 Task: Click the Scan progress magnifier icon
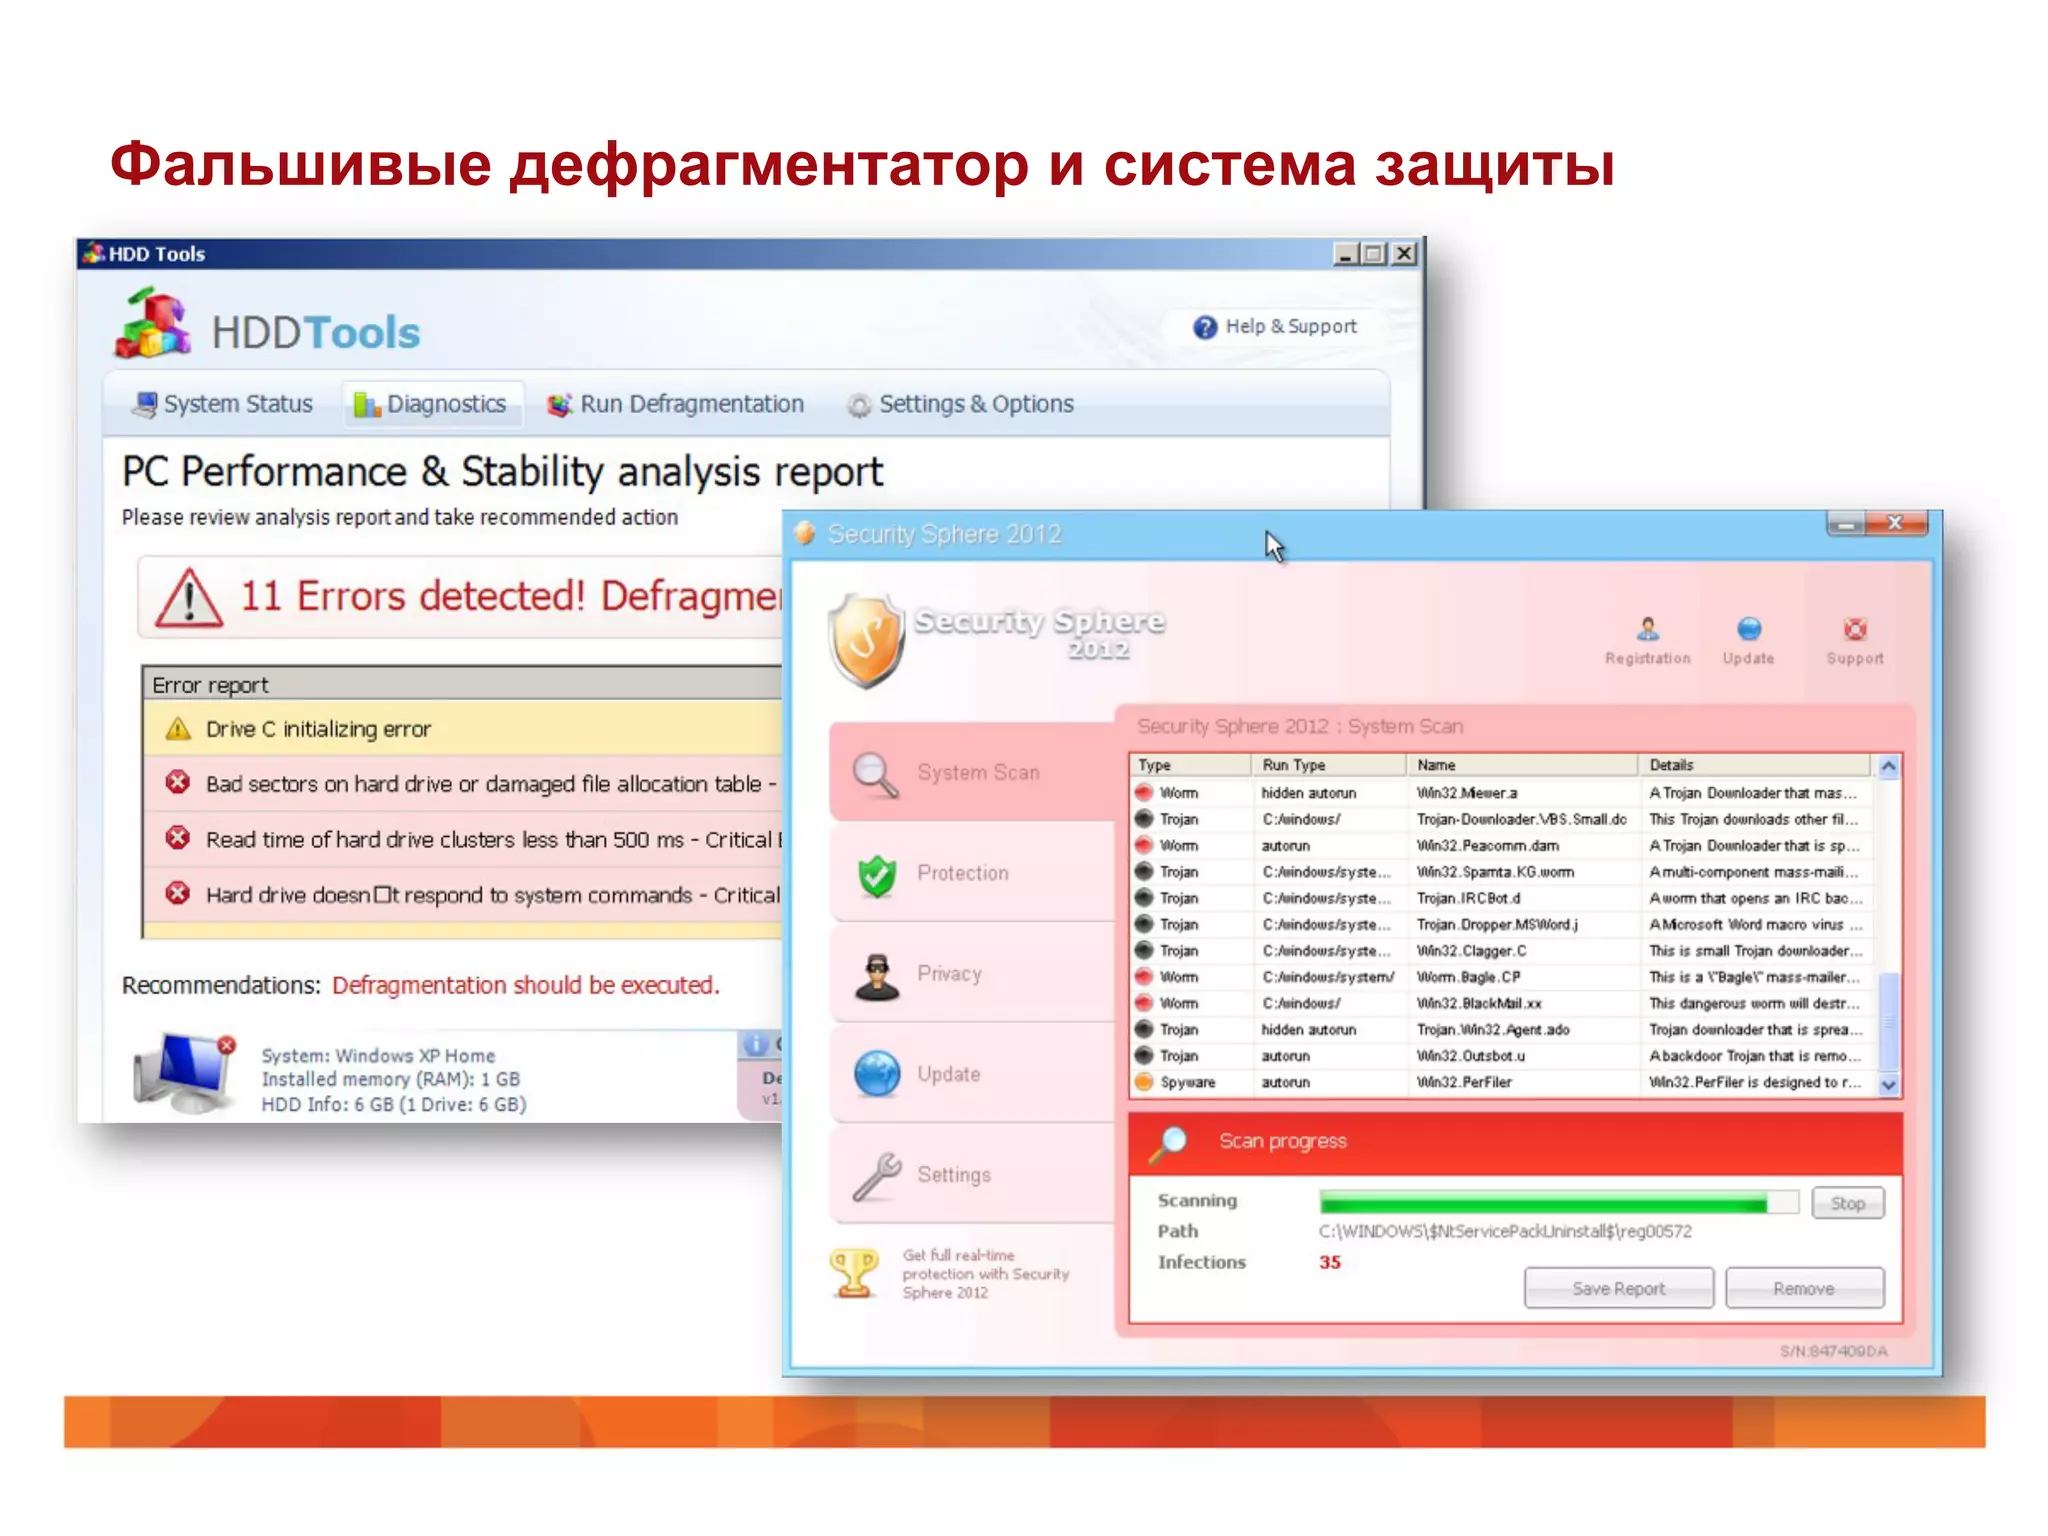tap(1167, 1143)
